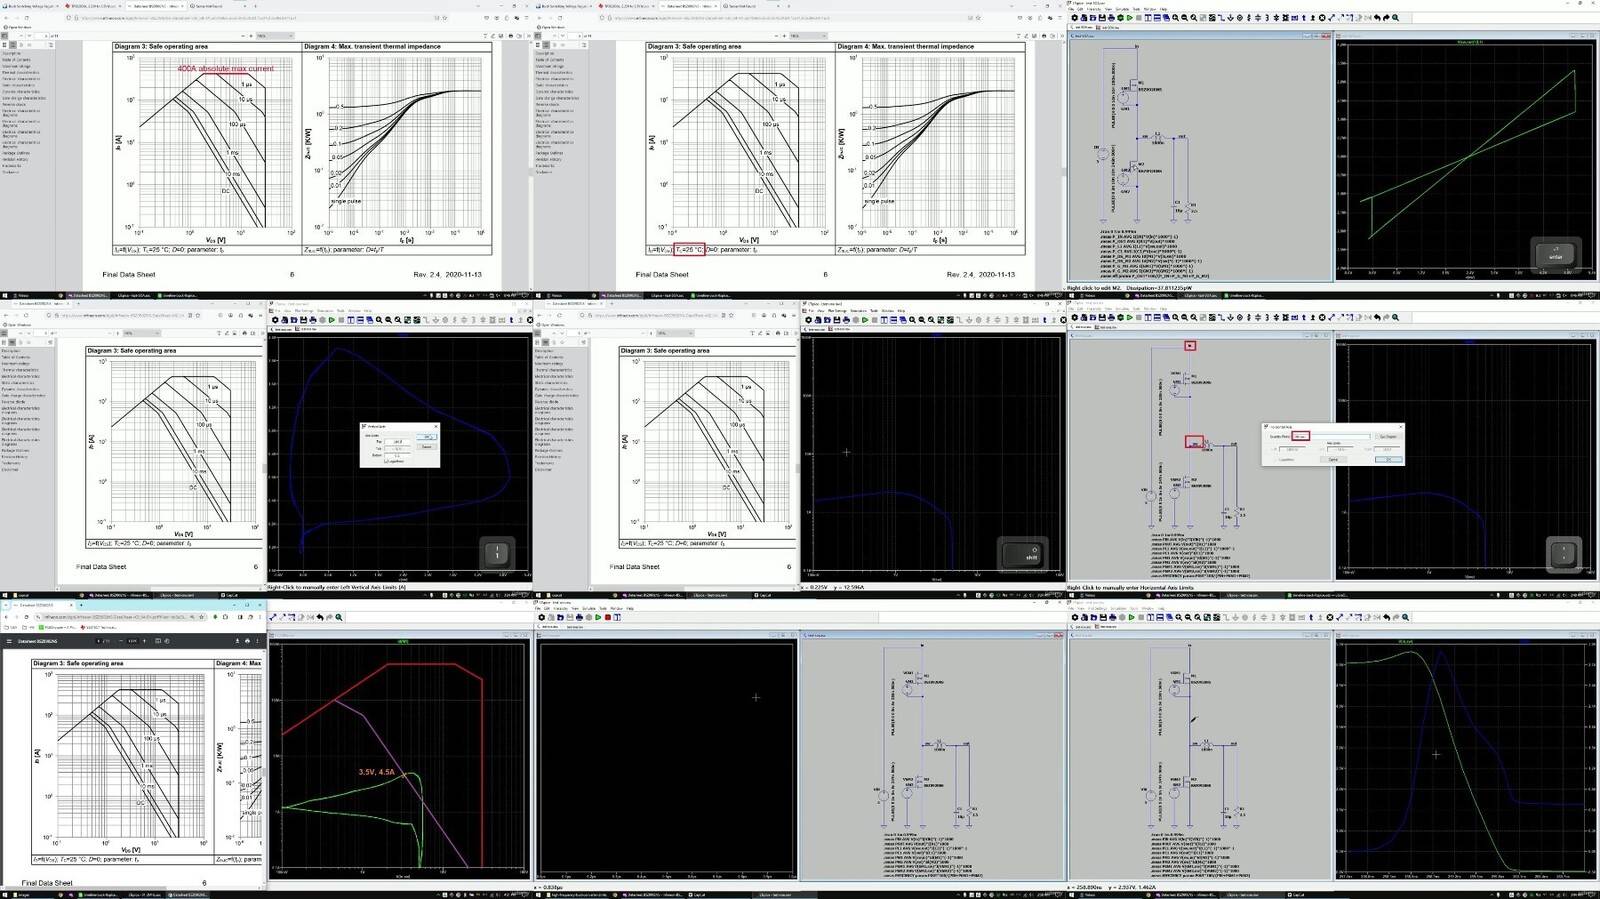1600x899 pixels.
Task: Open zoom dropdown in PDF with red-boxed Tc=25°C
Action: (x=811, y=35)
